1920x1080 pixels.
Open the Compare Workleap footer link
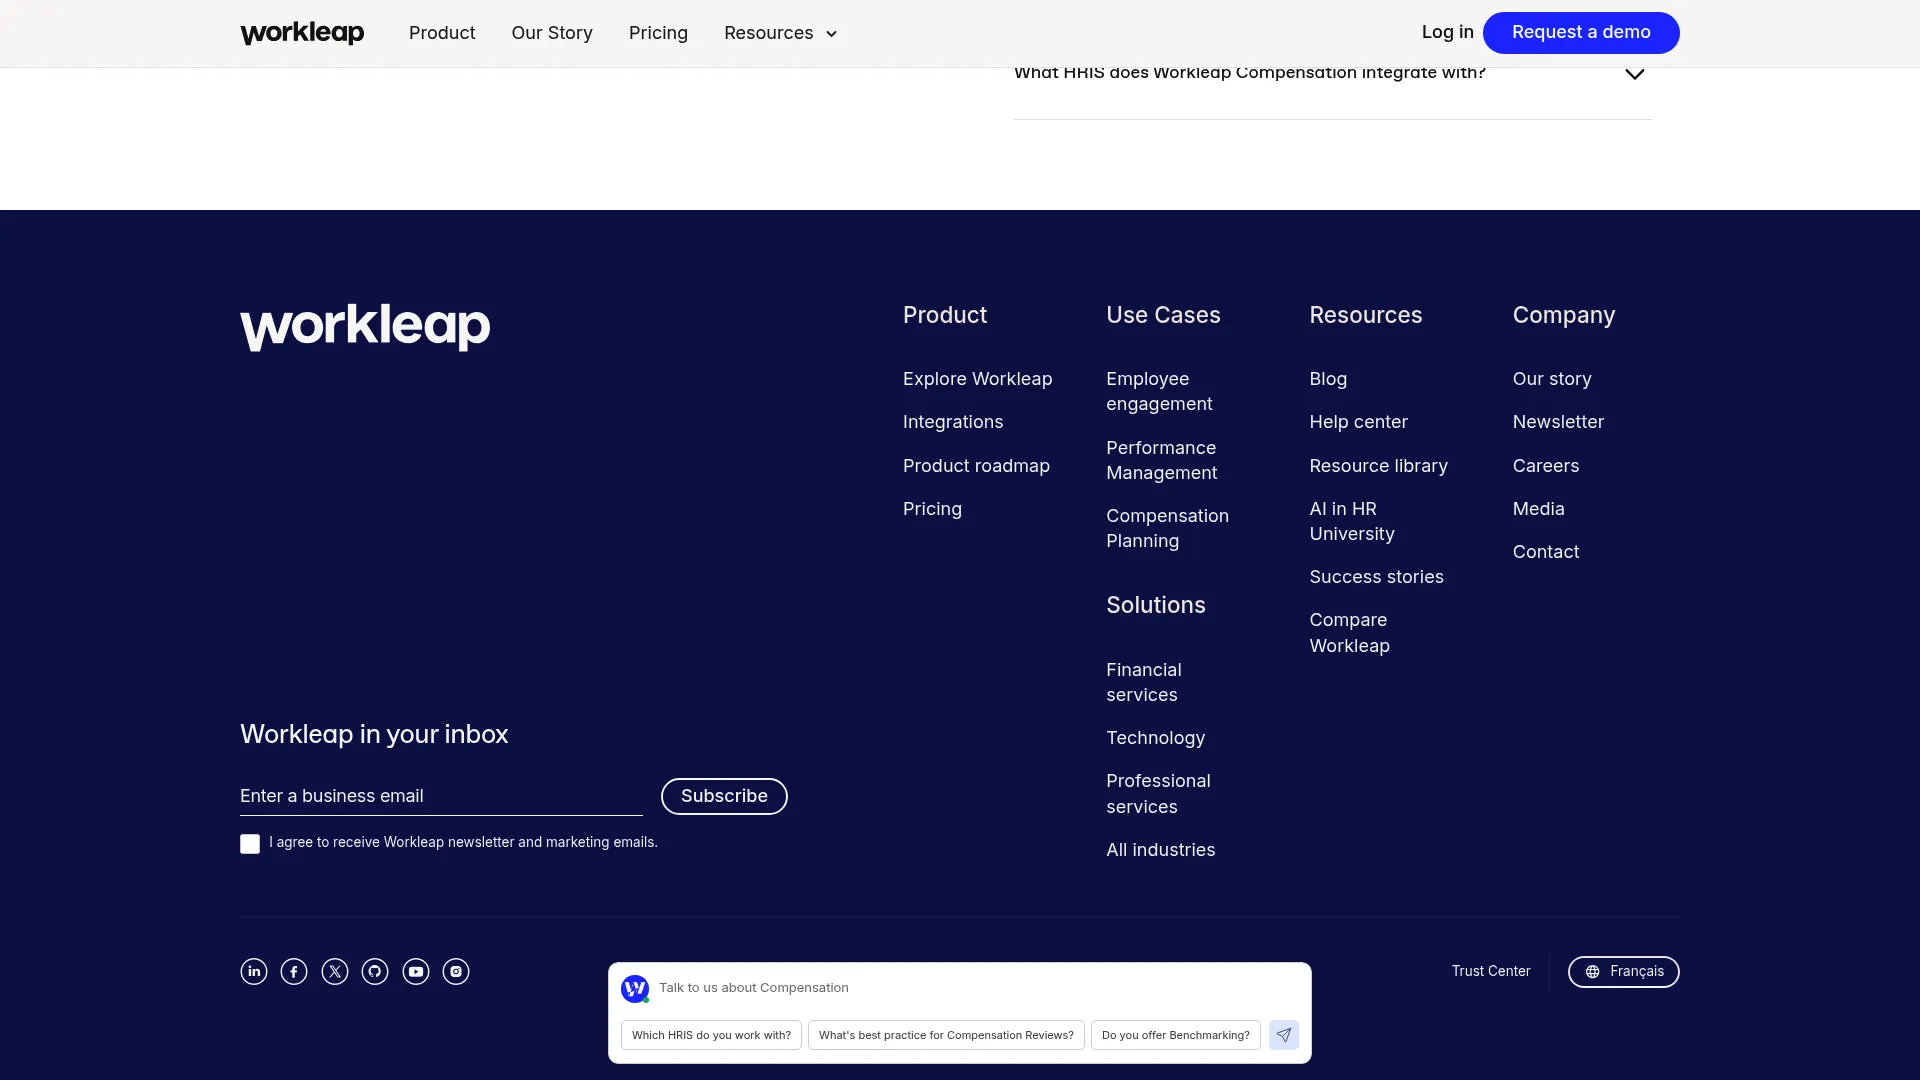click(x=1350, y=633)
